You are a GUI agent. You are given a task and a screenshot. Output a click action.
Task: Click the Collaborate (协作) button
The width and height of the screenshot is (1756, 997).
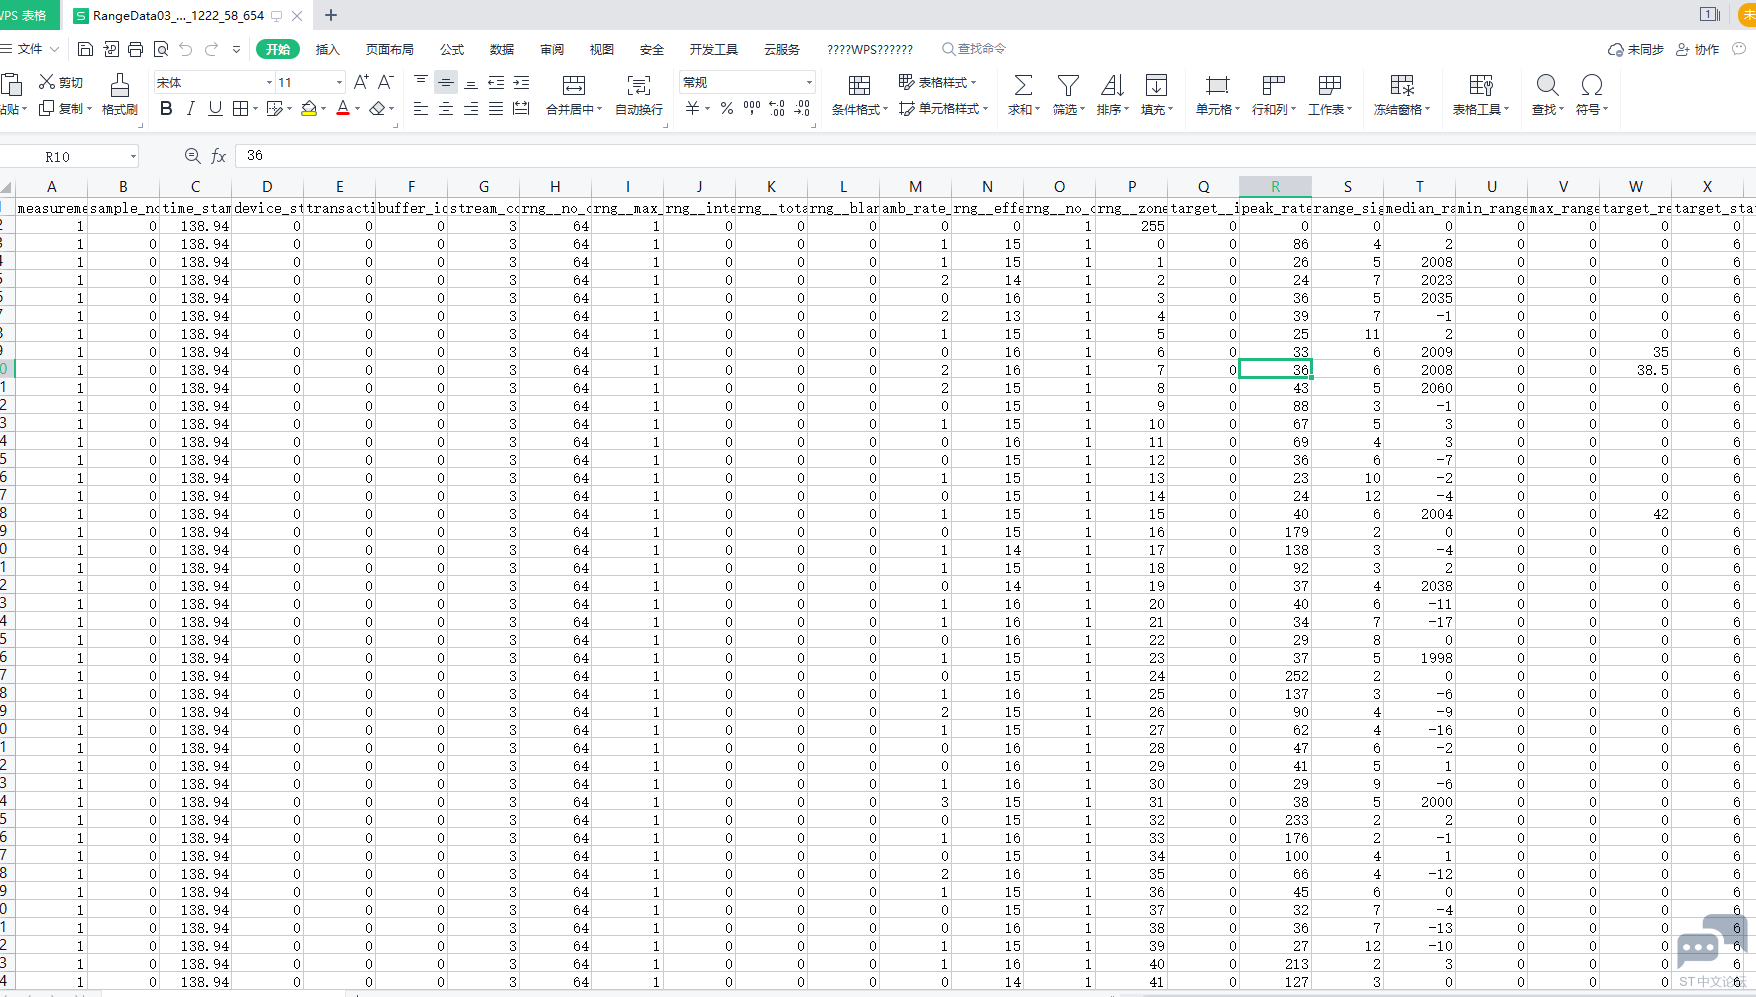1697,49
